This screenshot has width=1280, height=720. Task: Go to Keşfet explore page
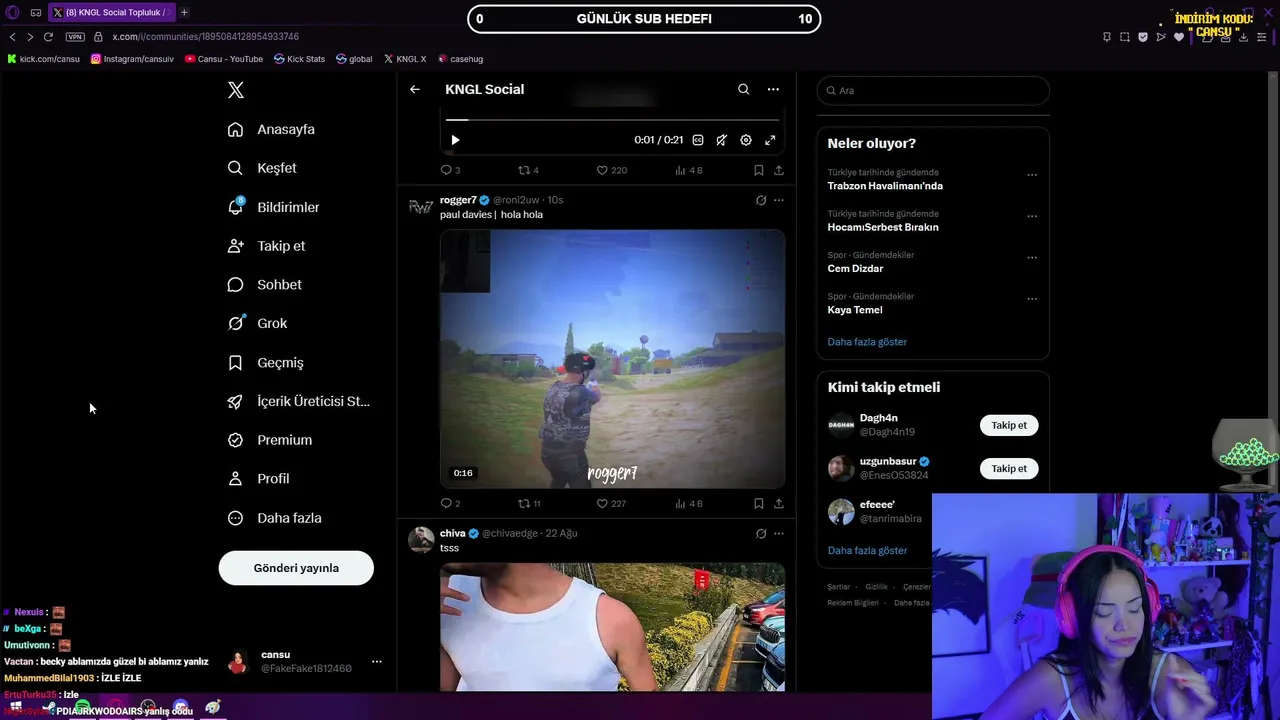[x=262, y=168]
